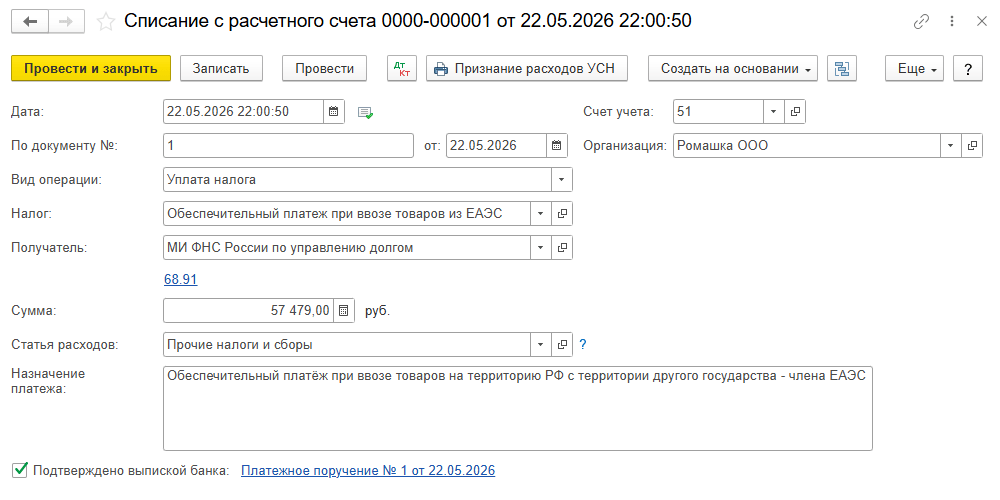Open the three-dot window menu
This screenshot has height=500, width=1000.
(x=952, y=22)
